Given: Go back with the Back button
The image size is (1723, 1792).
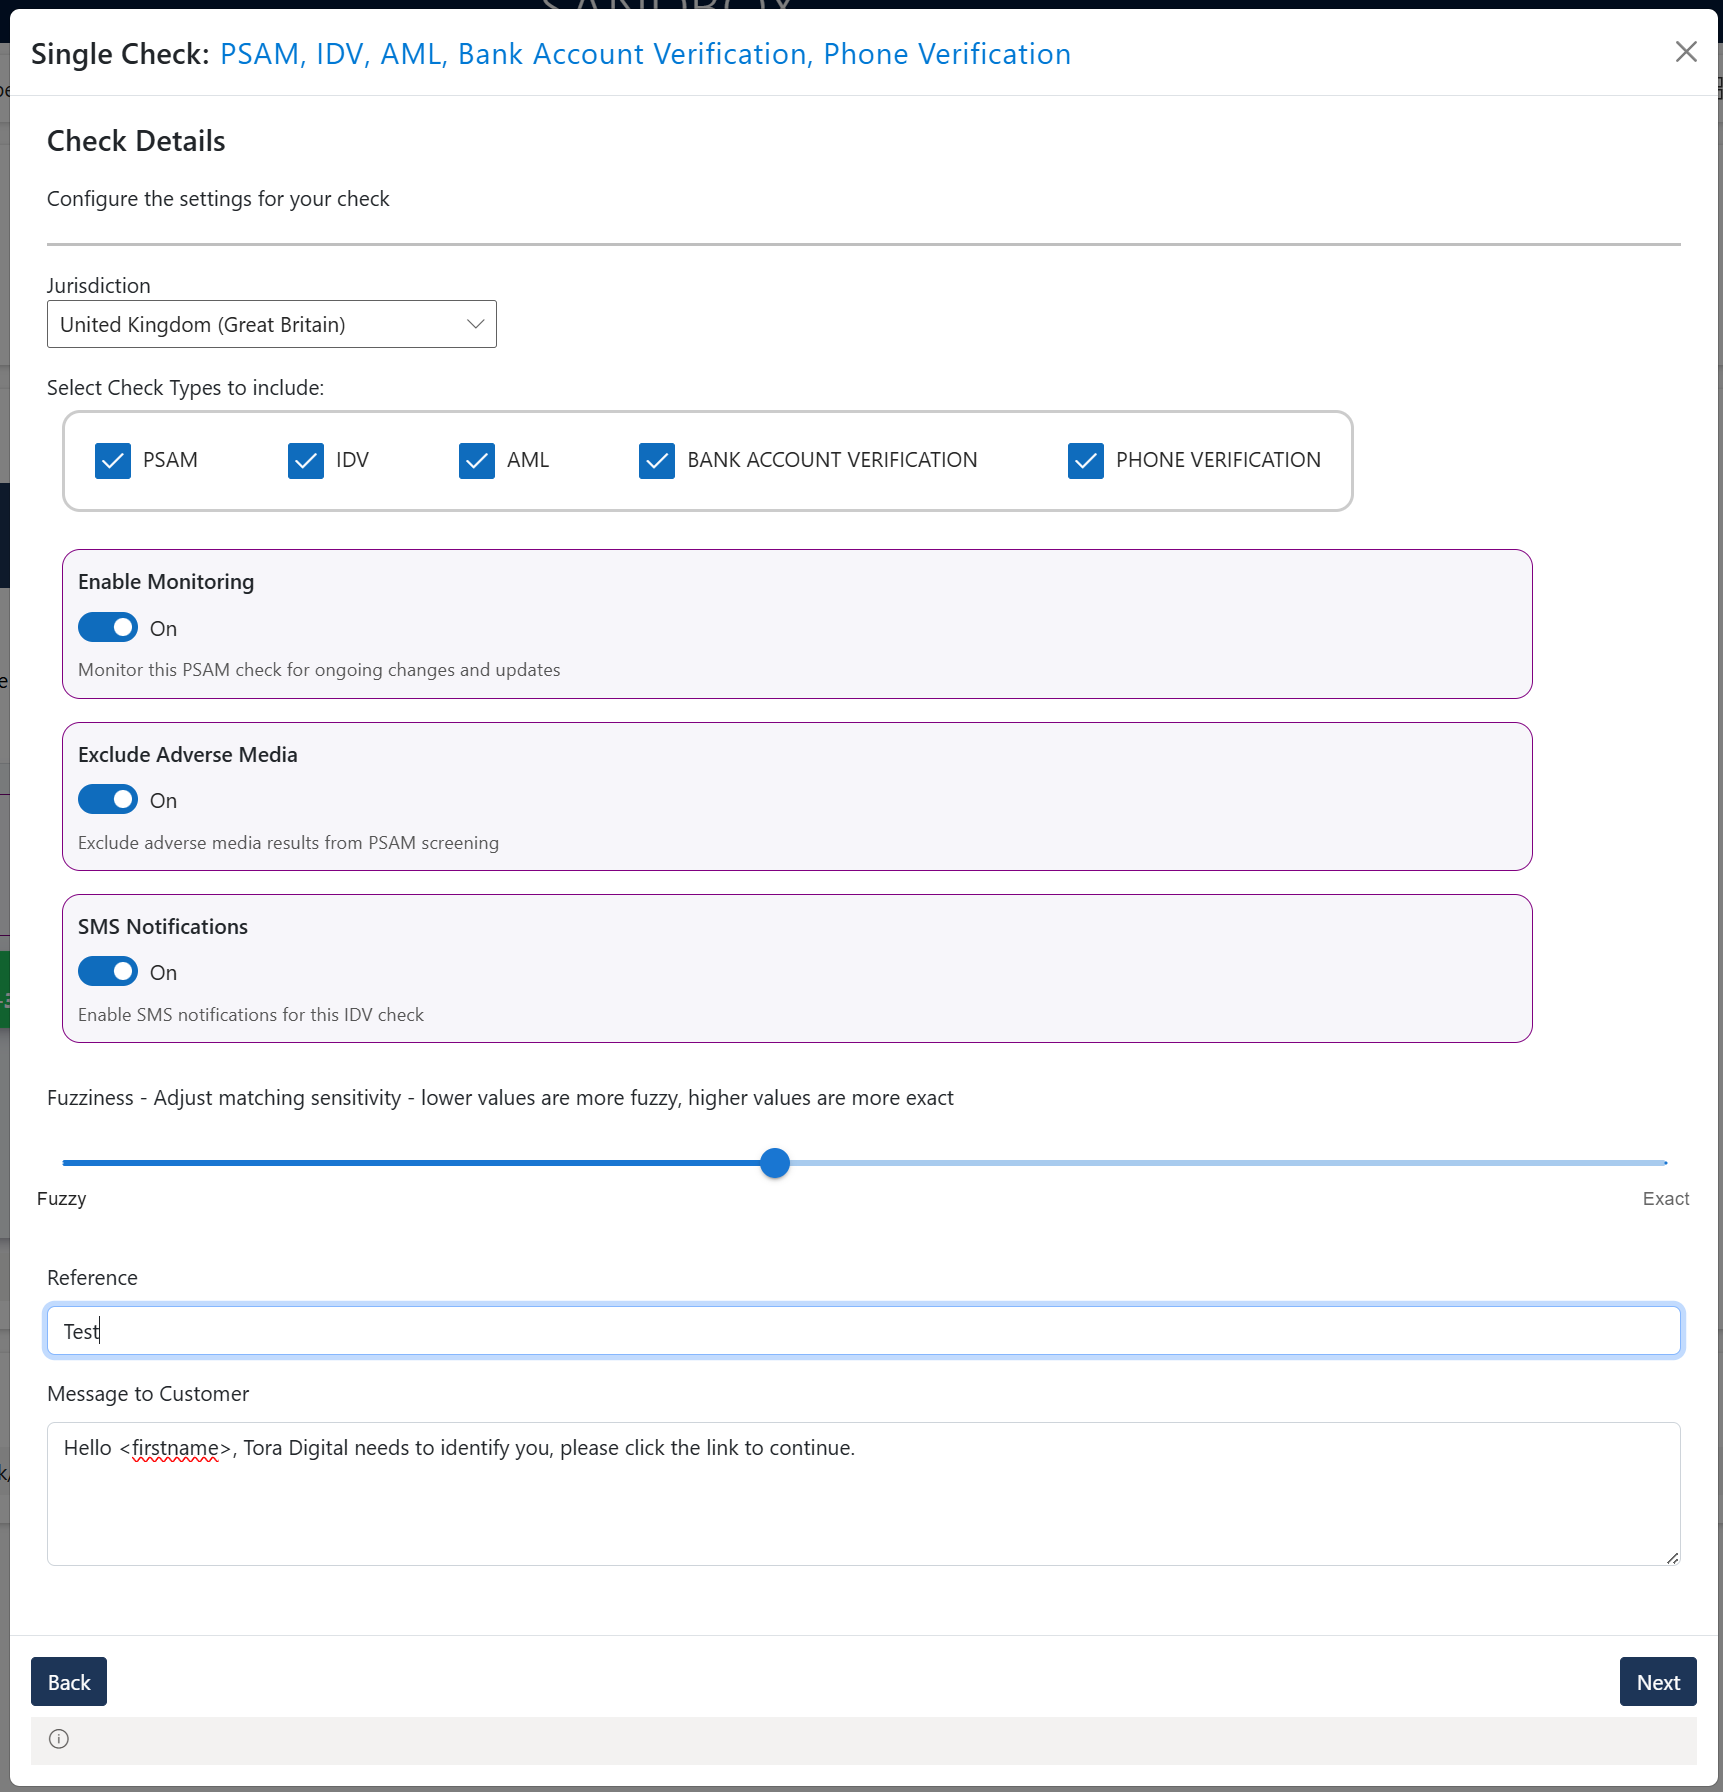Looking at the screenshot, I should 69,1682.
